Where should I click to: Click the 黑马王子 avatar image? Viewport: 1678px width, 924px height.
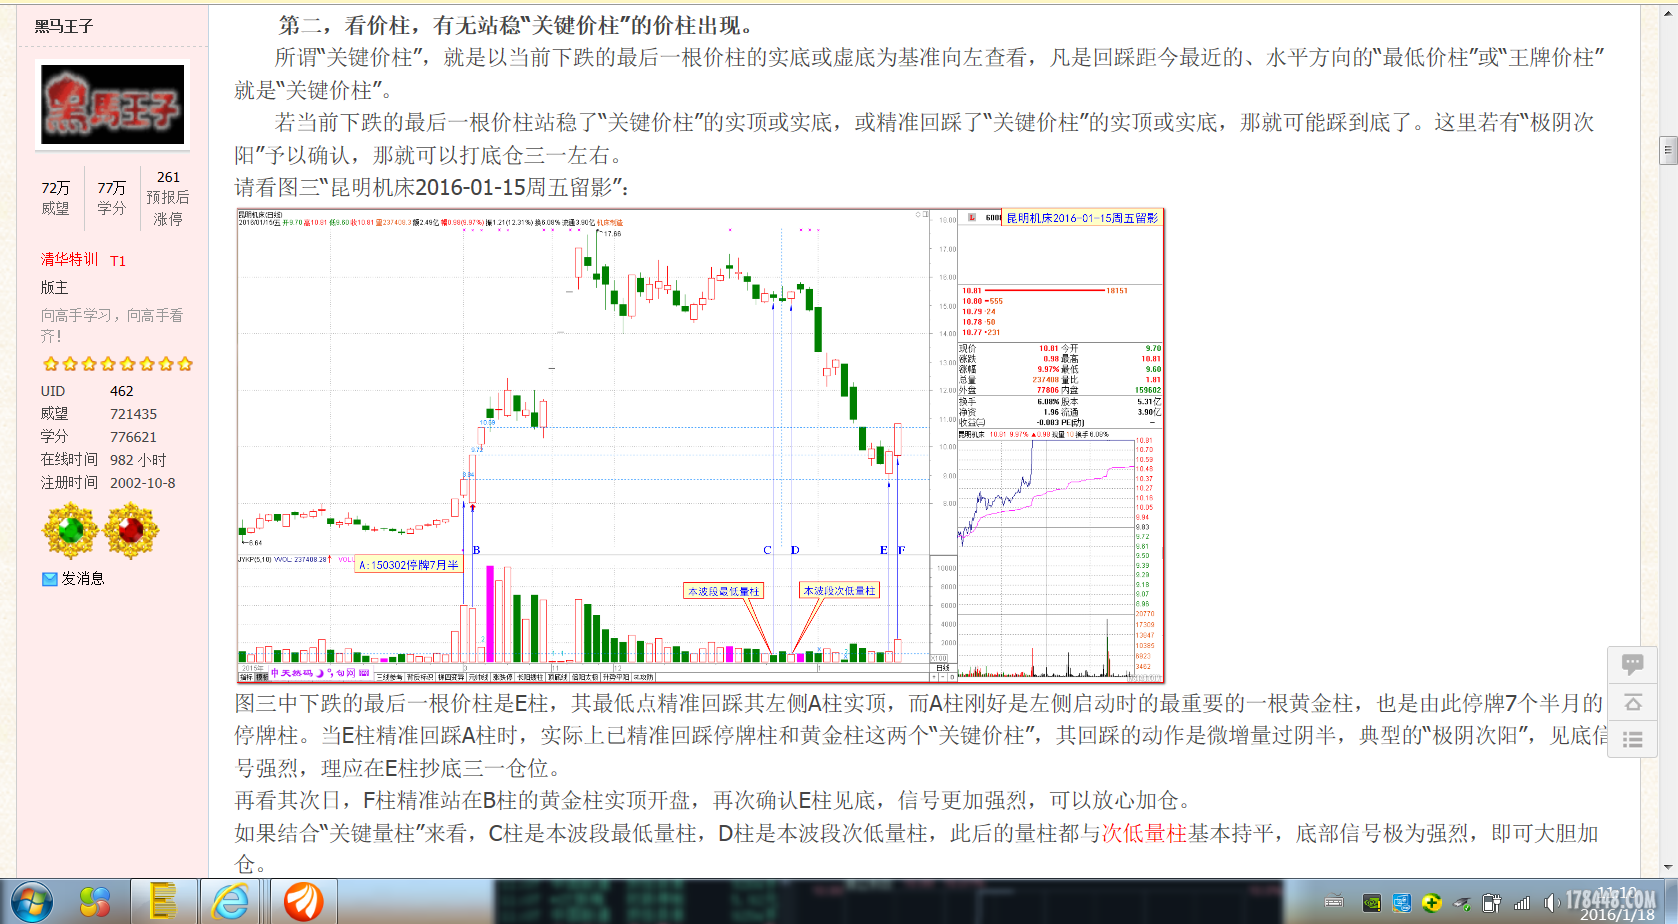(113, 104)
